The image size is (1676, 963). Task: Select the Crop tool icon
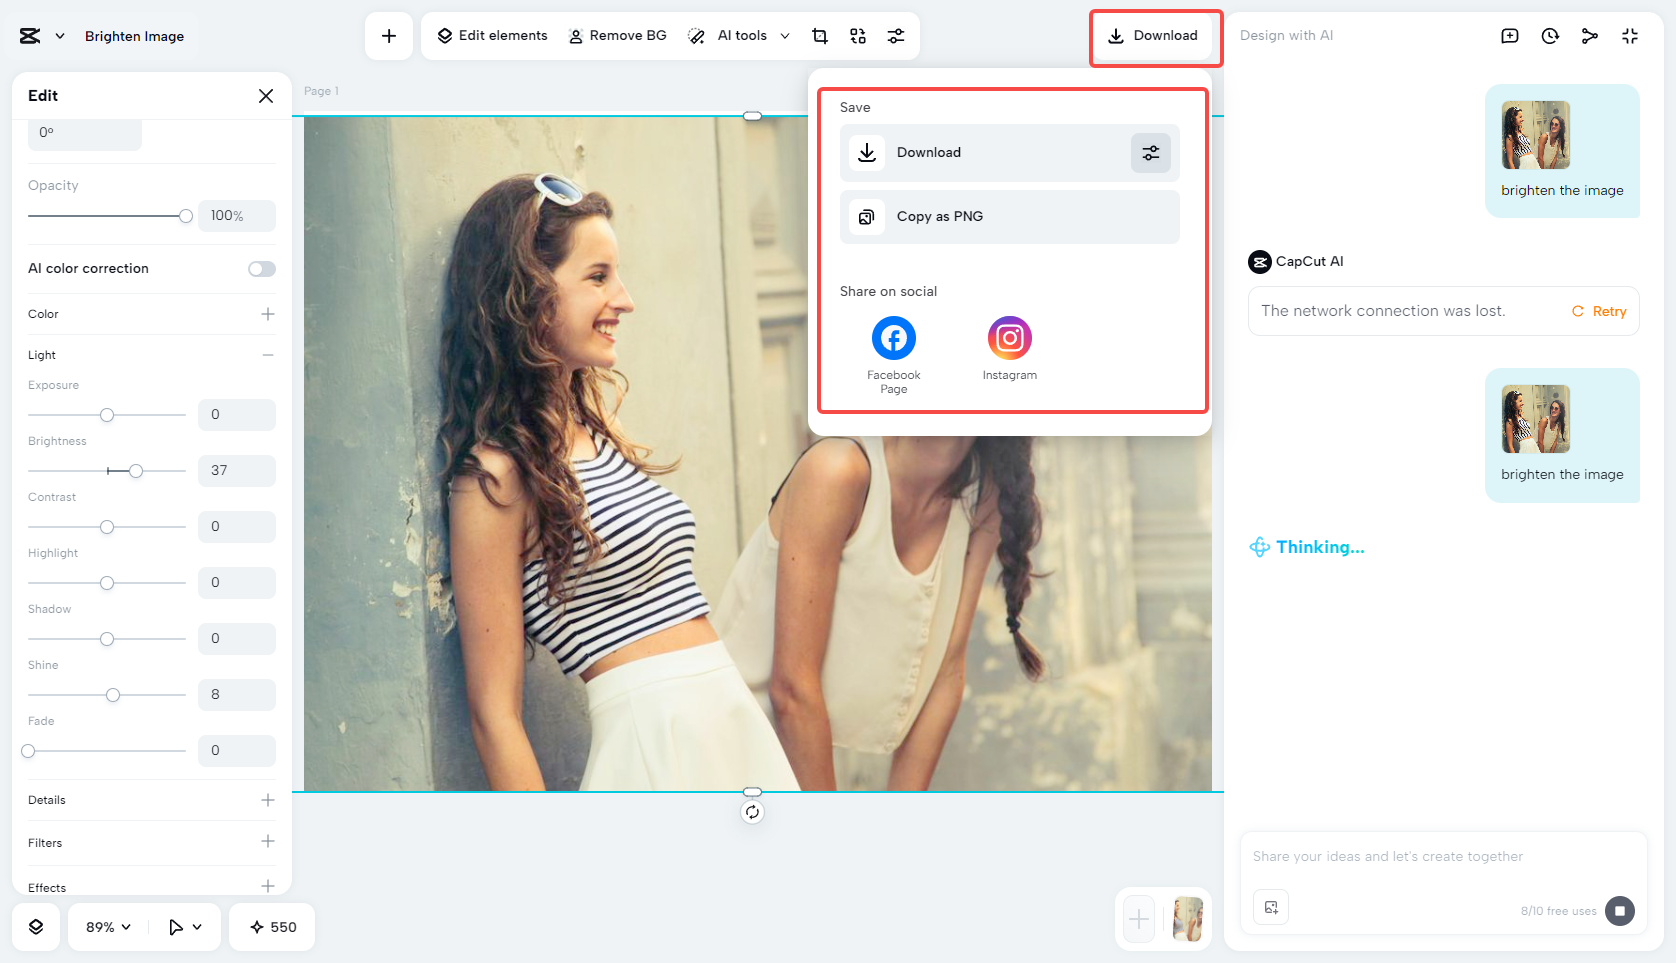coord(820,36)
